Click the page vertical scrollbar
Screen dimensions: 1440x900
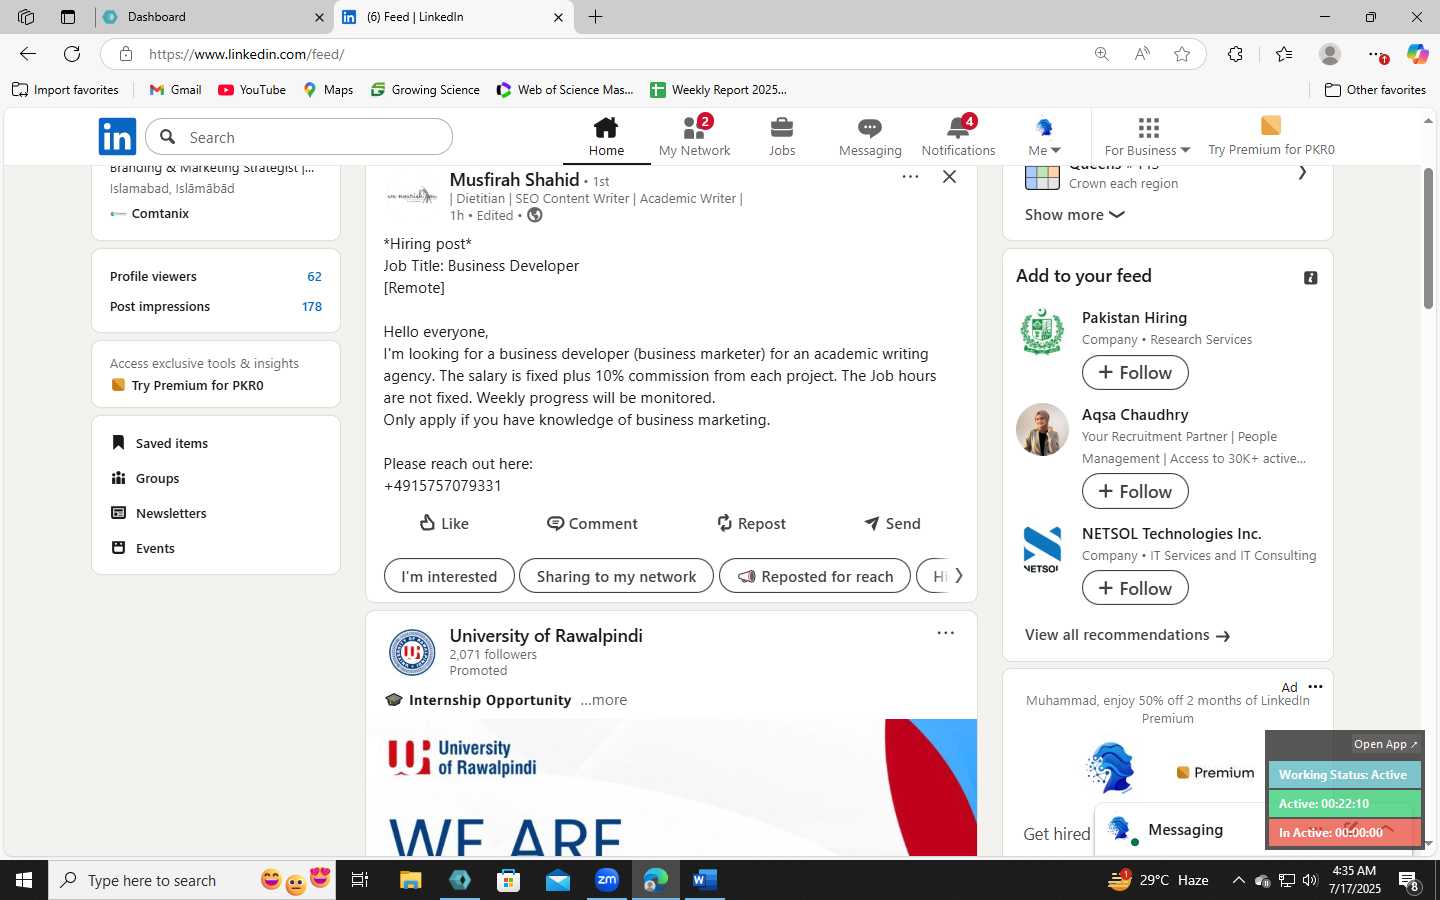pos(1429,240)
